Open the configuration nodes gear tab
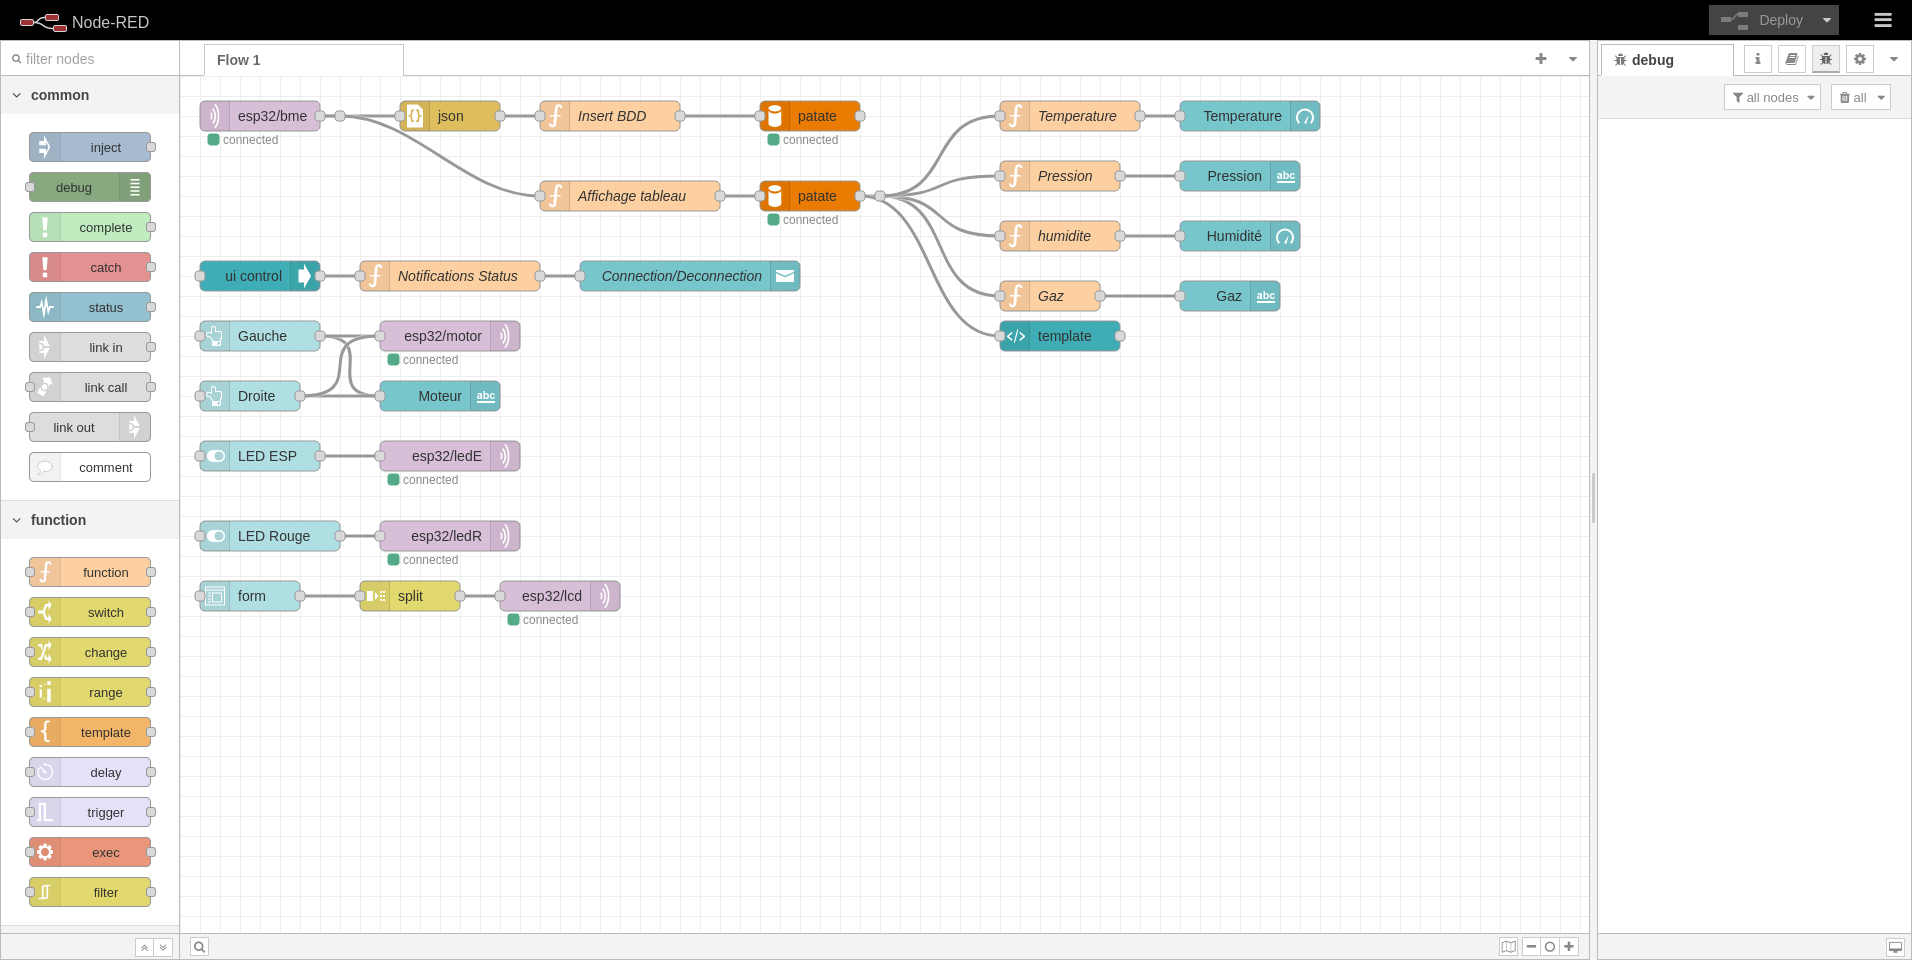The image size is (1912, 960). tap(1859, 59)
